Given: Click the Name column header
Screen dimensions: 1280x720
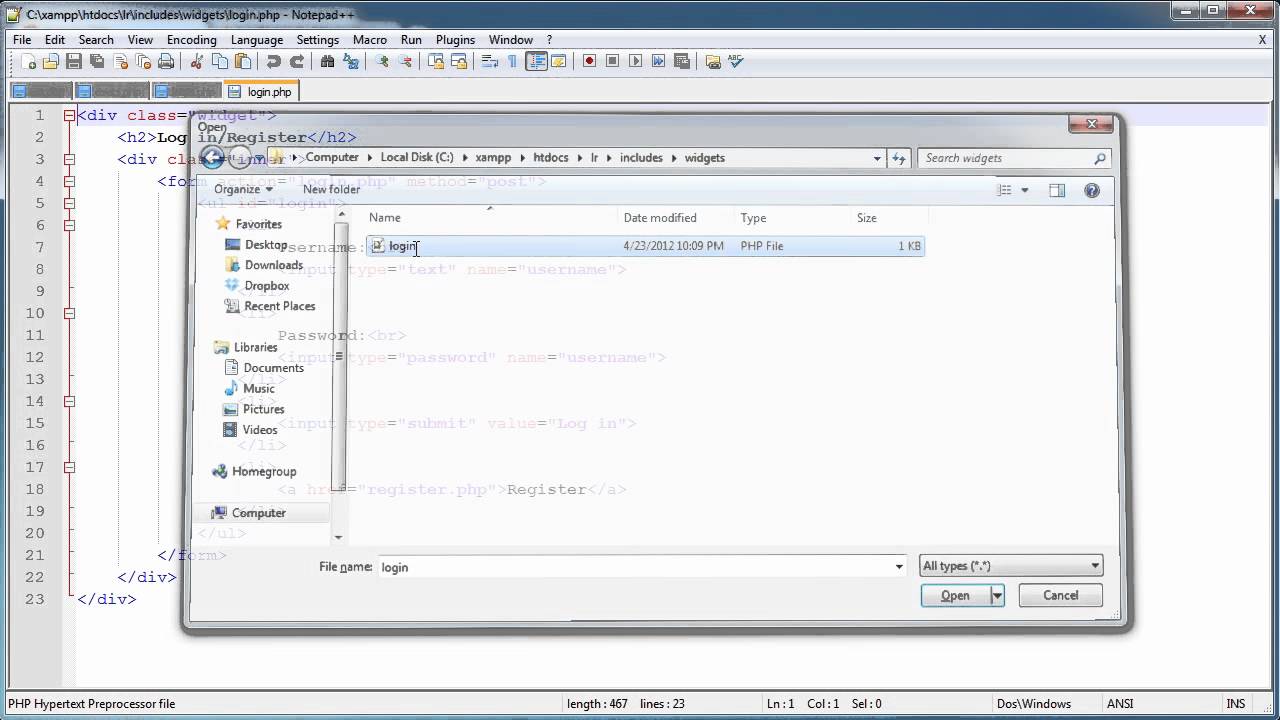Looking at the screenshot, I should pos(384,218).
